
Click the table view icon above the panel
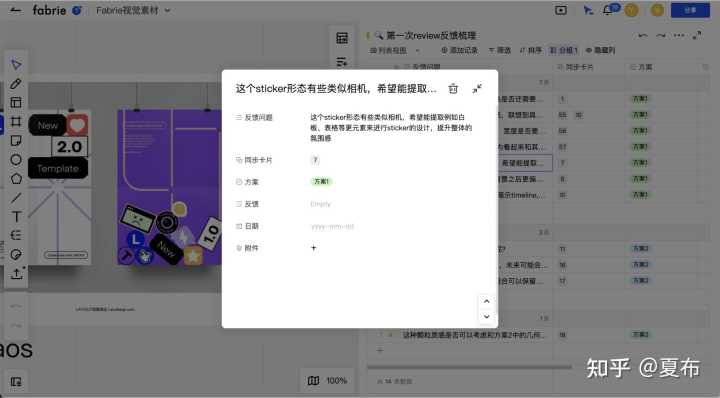pos(342,38)
